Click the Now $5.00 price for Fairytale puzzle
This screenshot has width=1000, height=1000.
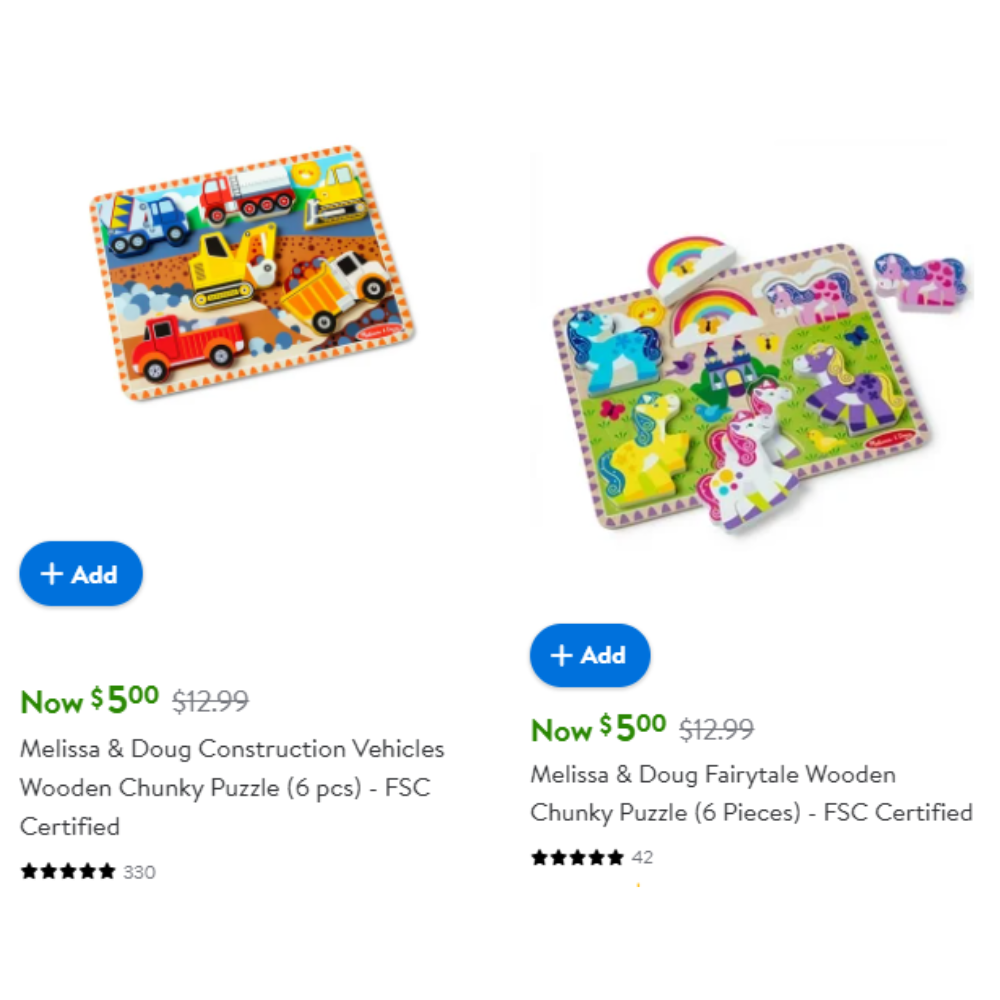point(599,728)
